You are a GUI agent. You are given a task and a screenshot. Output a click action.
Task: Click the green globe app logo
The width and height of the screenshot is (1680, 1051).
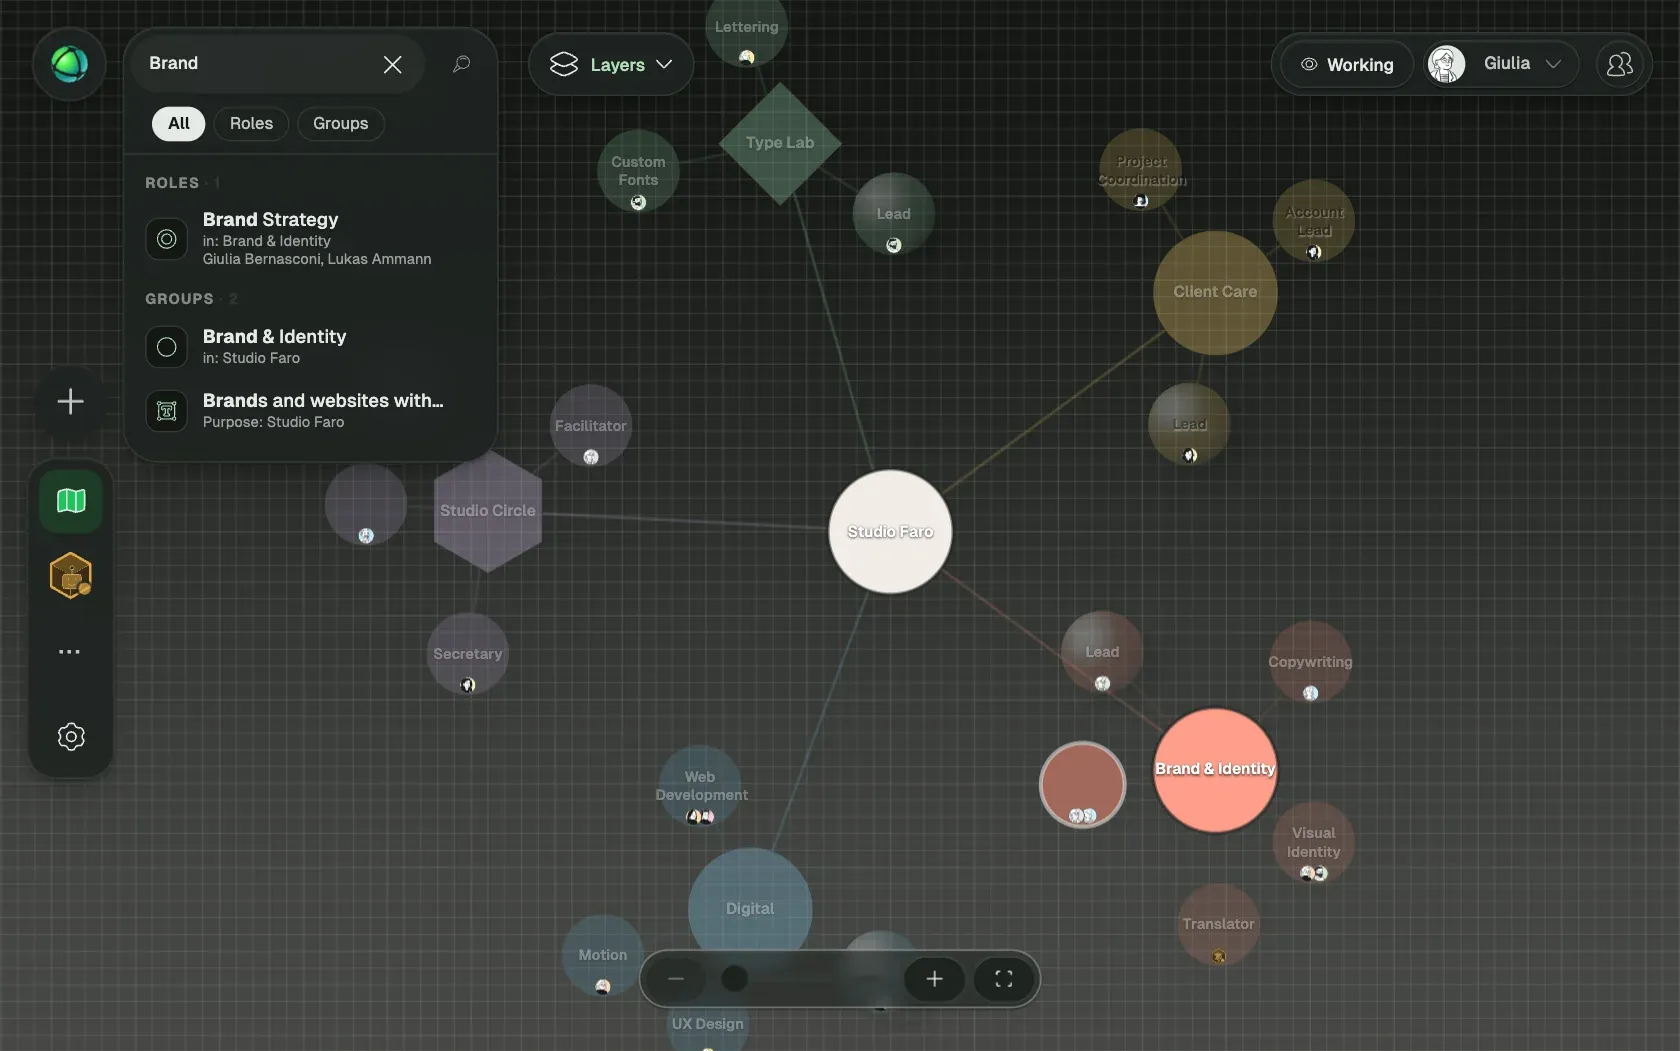pos(69,64)
